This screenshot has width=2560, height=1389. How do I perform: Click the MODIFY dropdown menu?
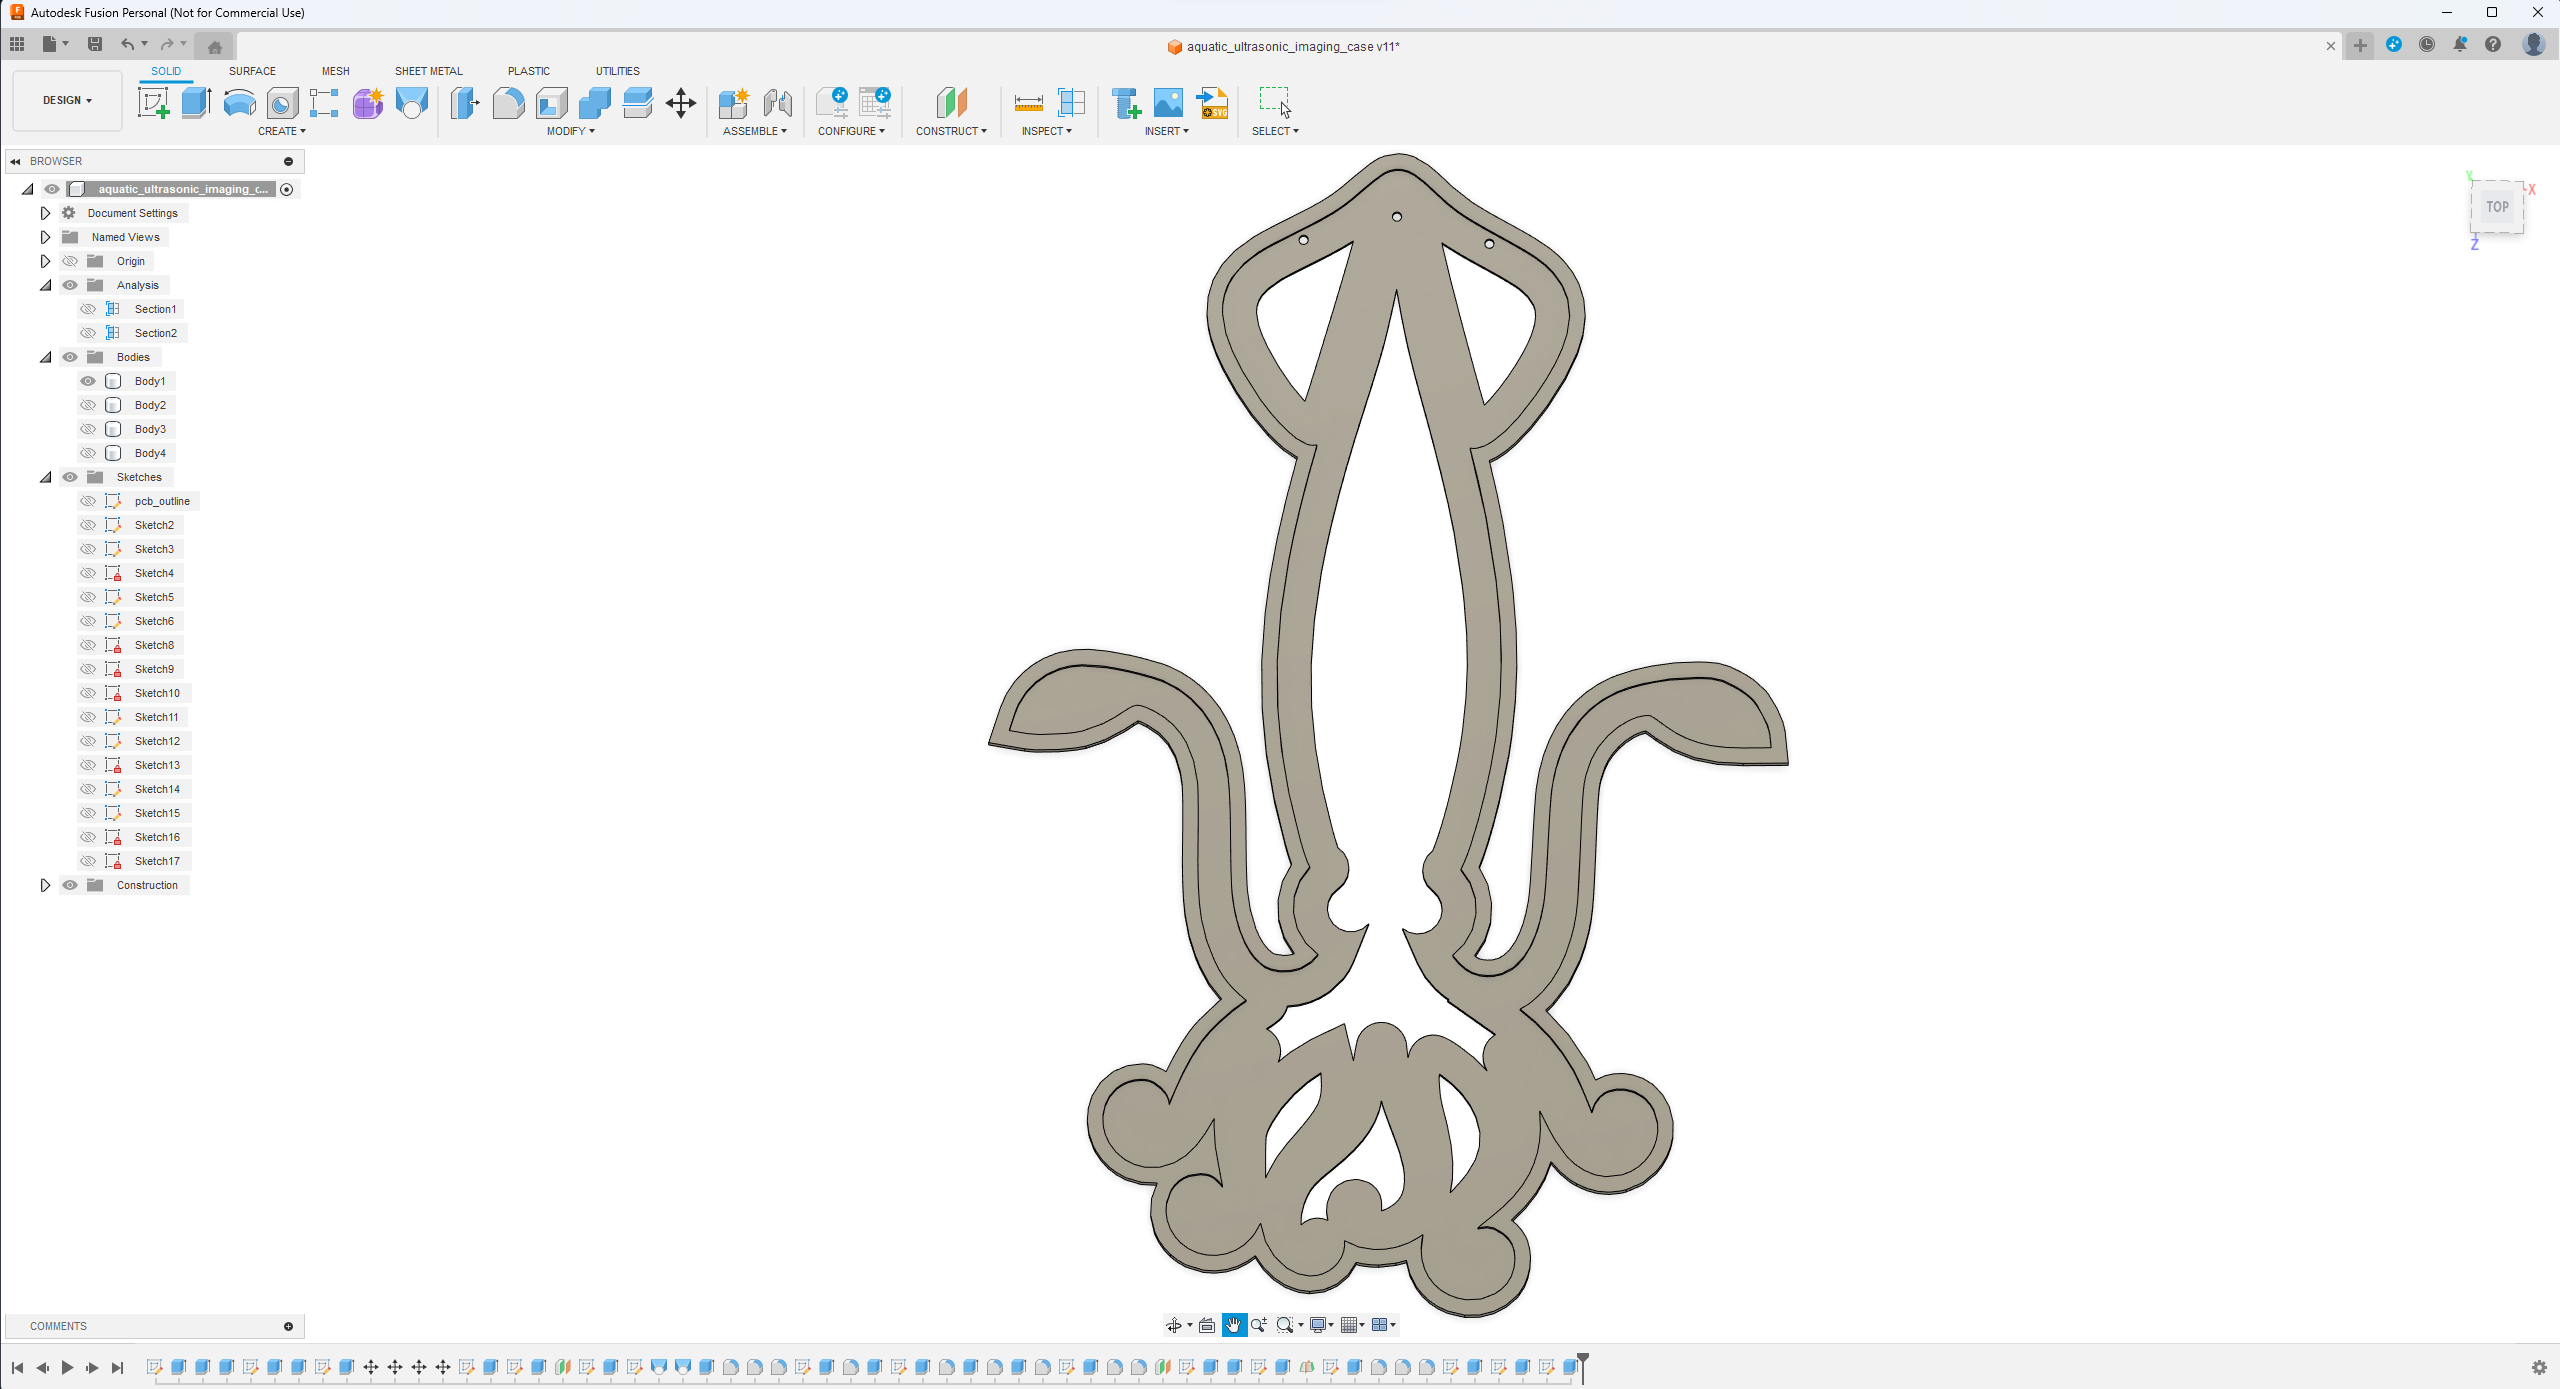(x=571, y=132)
